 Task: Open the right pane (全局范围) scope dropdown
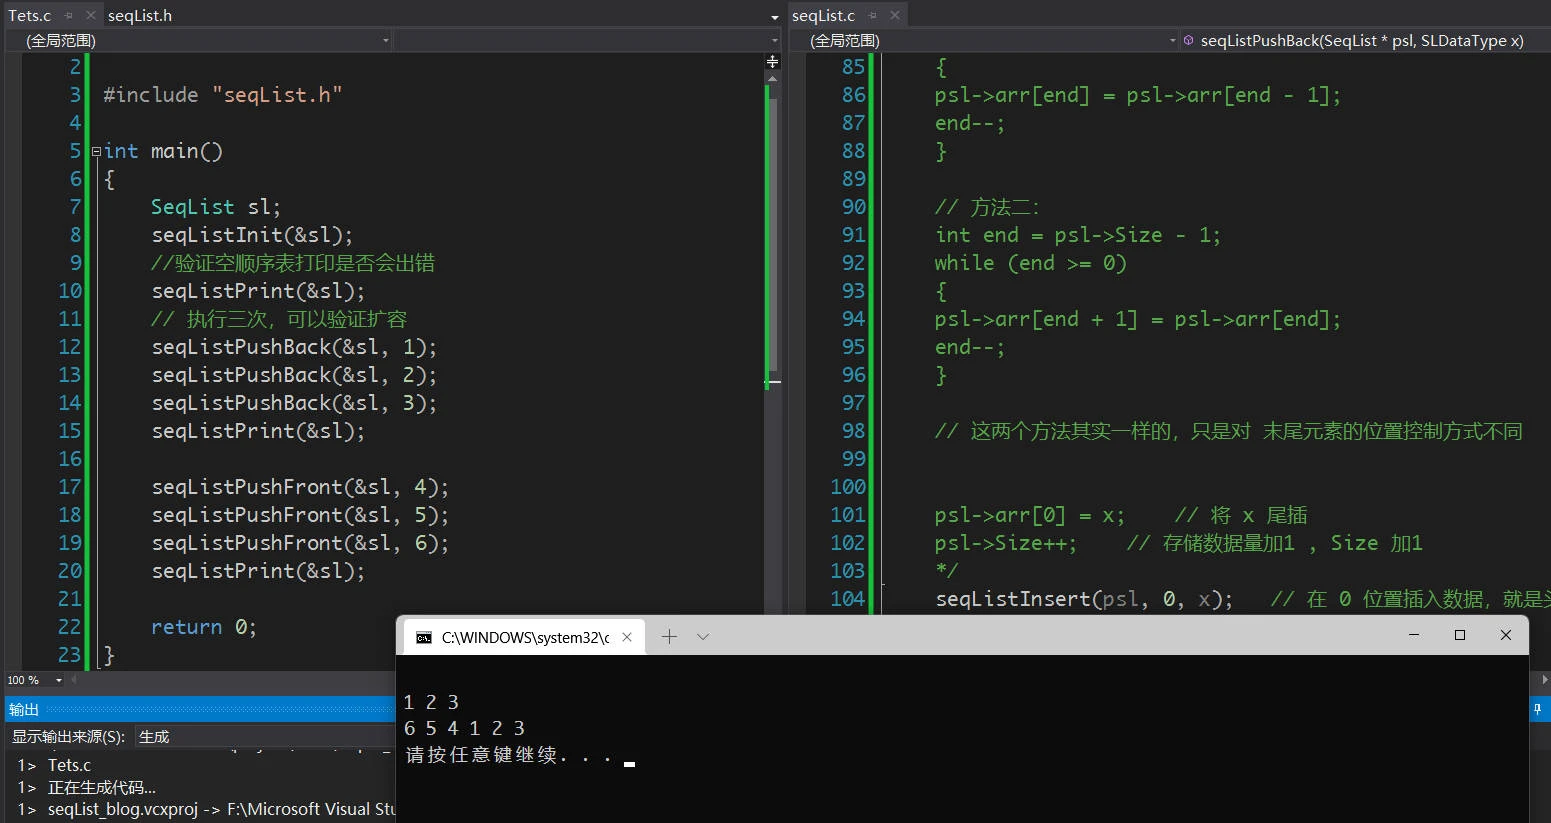coord(984,41)
